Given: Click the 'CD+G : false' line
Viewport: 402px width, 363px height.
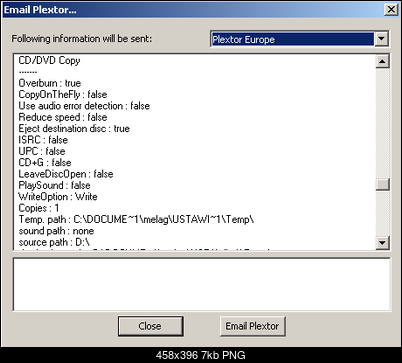Looking at the screenshot, I should [45, 163].
